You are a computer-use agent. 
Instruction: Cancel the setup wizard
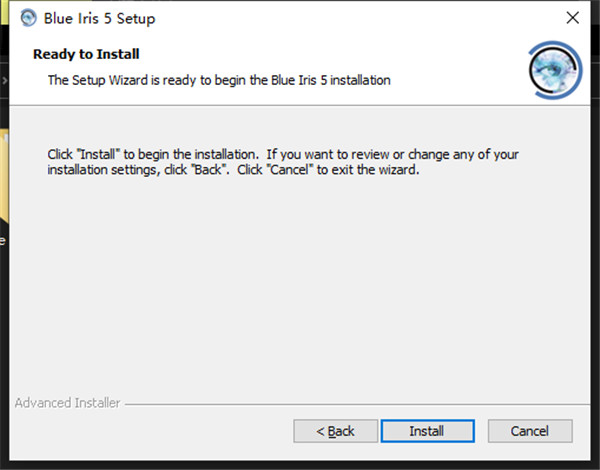pyautogui.click(x=530, y=431)
